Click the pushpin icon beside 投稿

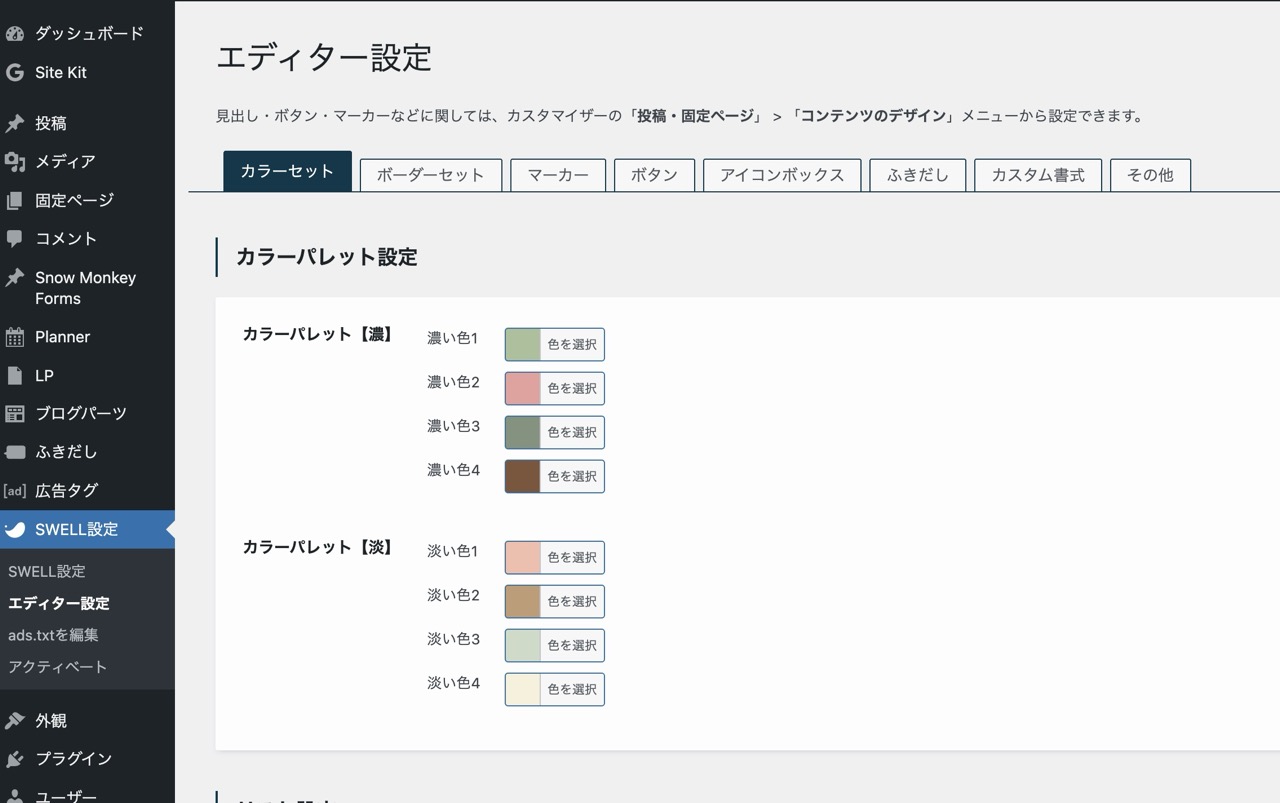(15, 124)
